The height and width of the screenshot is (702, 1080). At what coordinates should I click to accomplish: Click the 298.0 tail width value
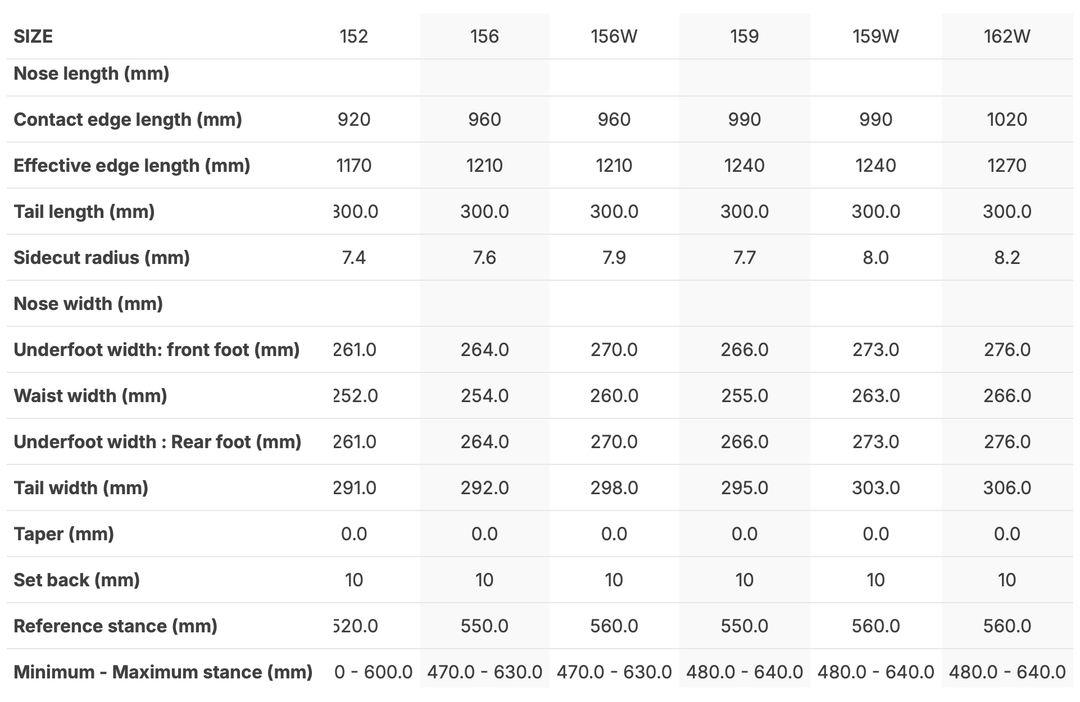pos(614,487)
